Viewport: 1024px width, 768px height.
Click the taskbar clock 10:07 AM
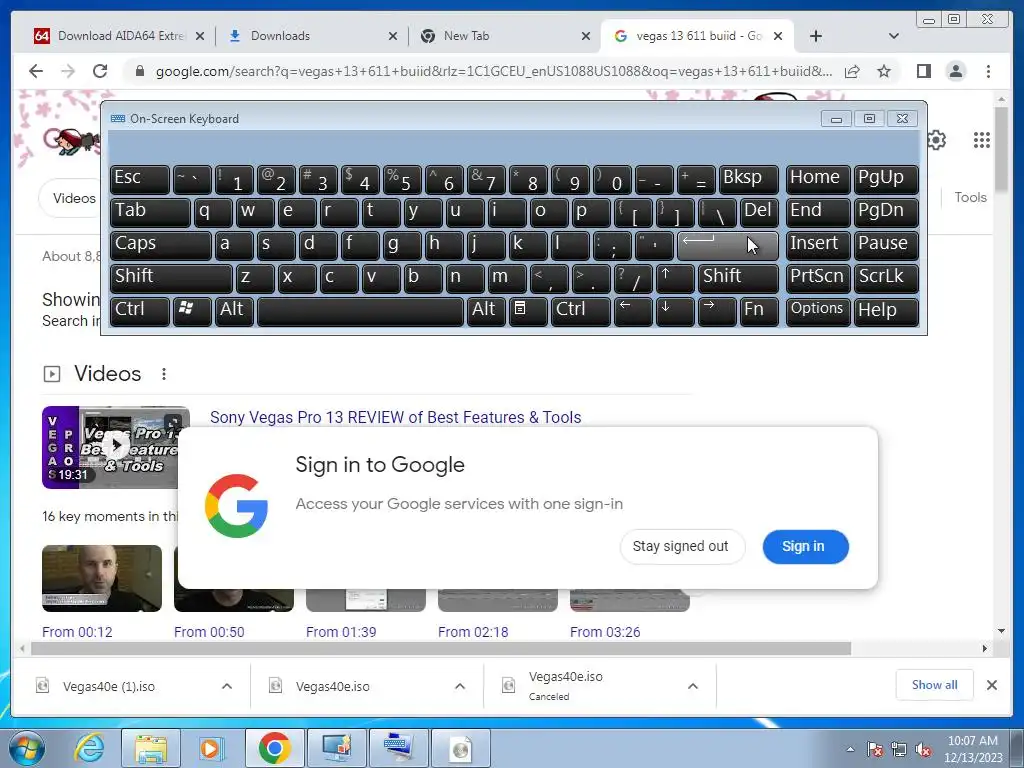tap(972, 749)
